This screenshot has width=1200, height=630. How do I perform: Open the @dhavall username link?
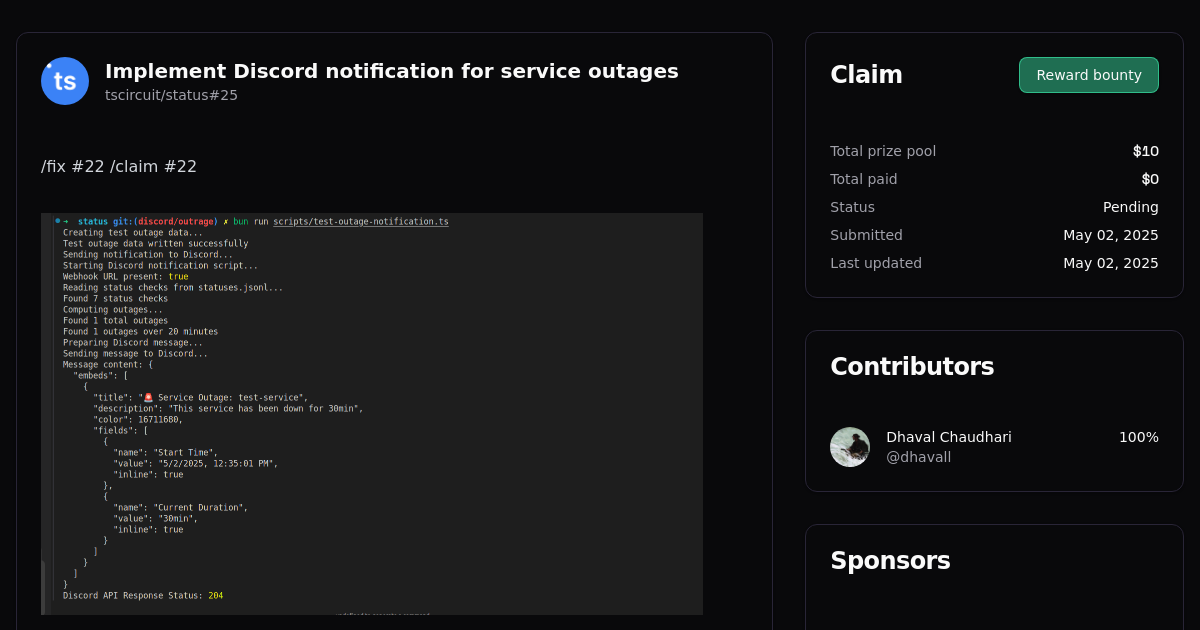[x=918, y=457]
